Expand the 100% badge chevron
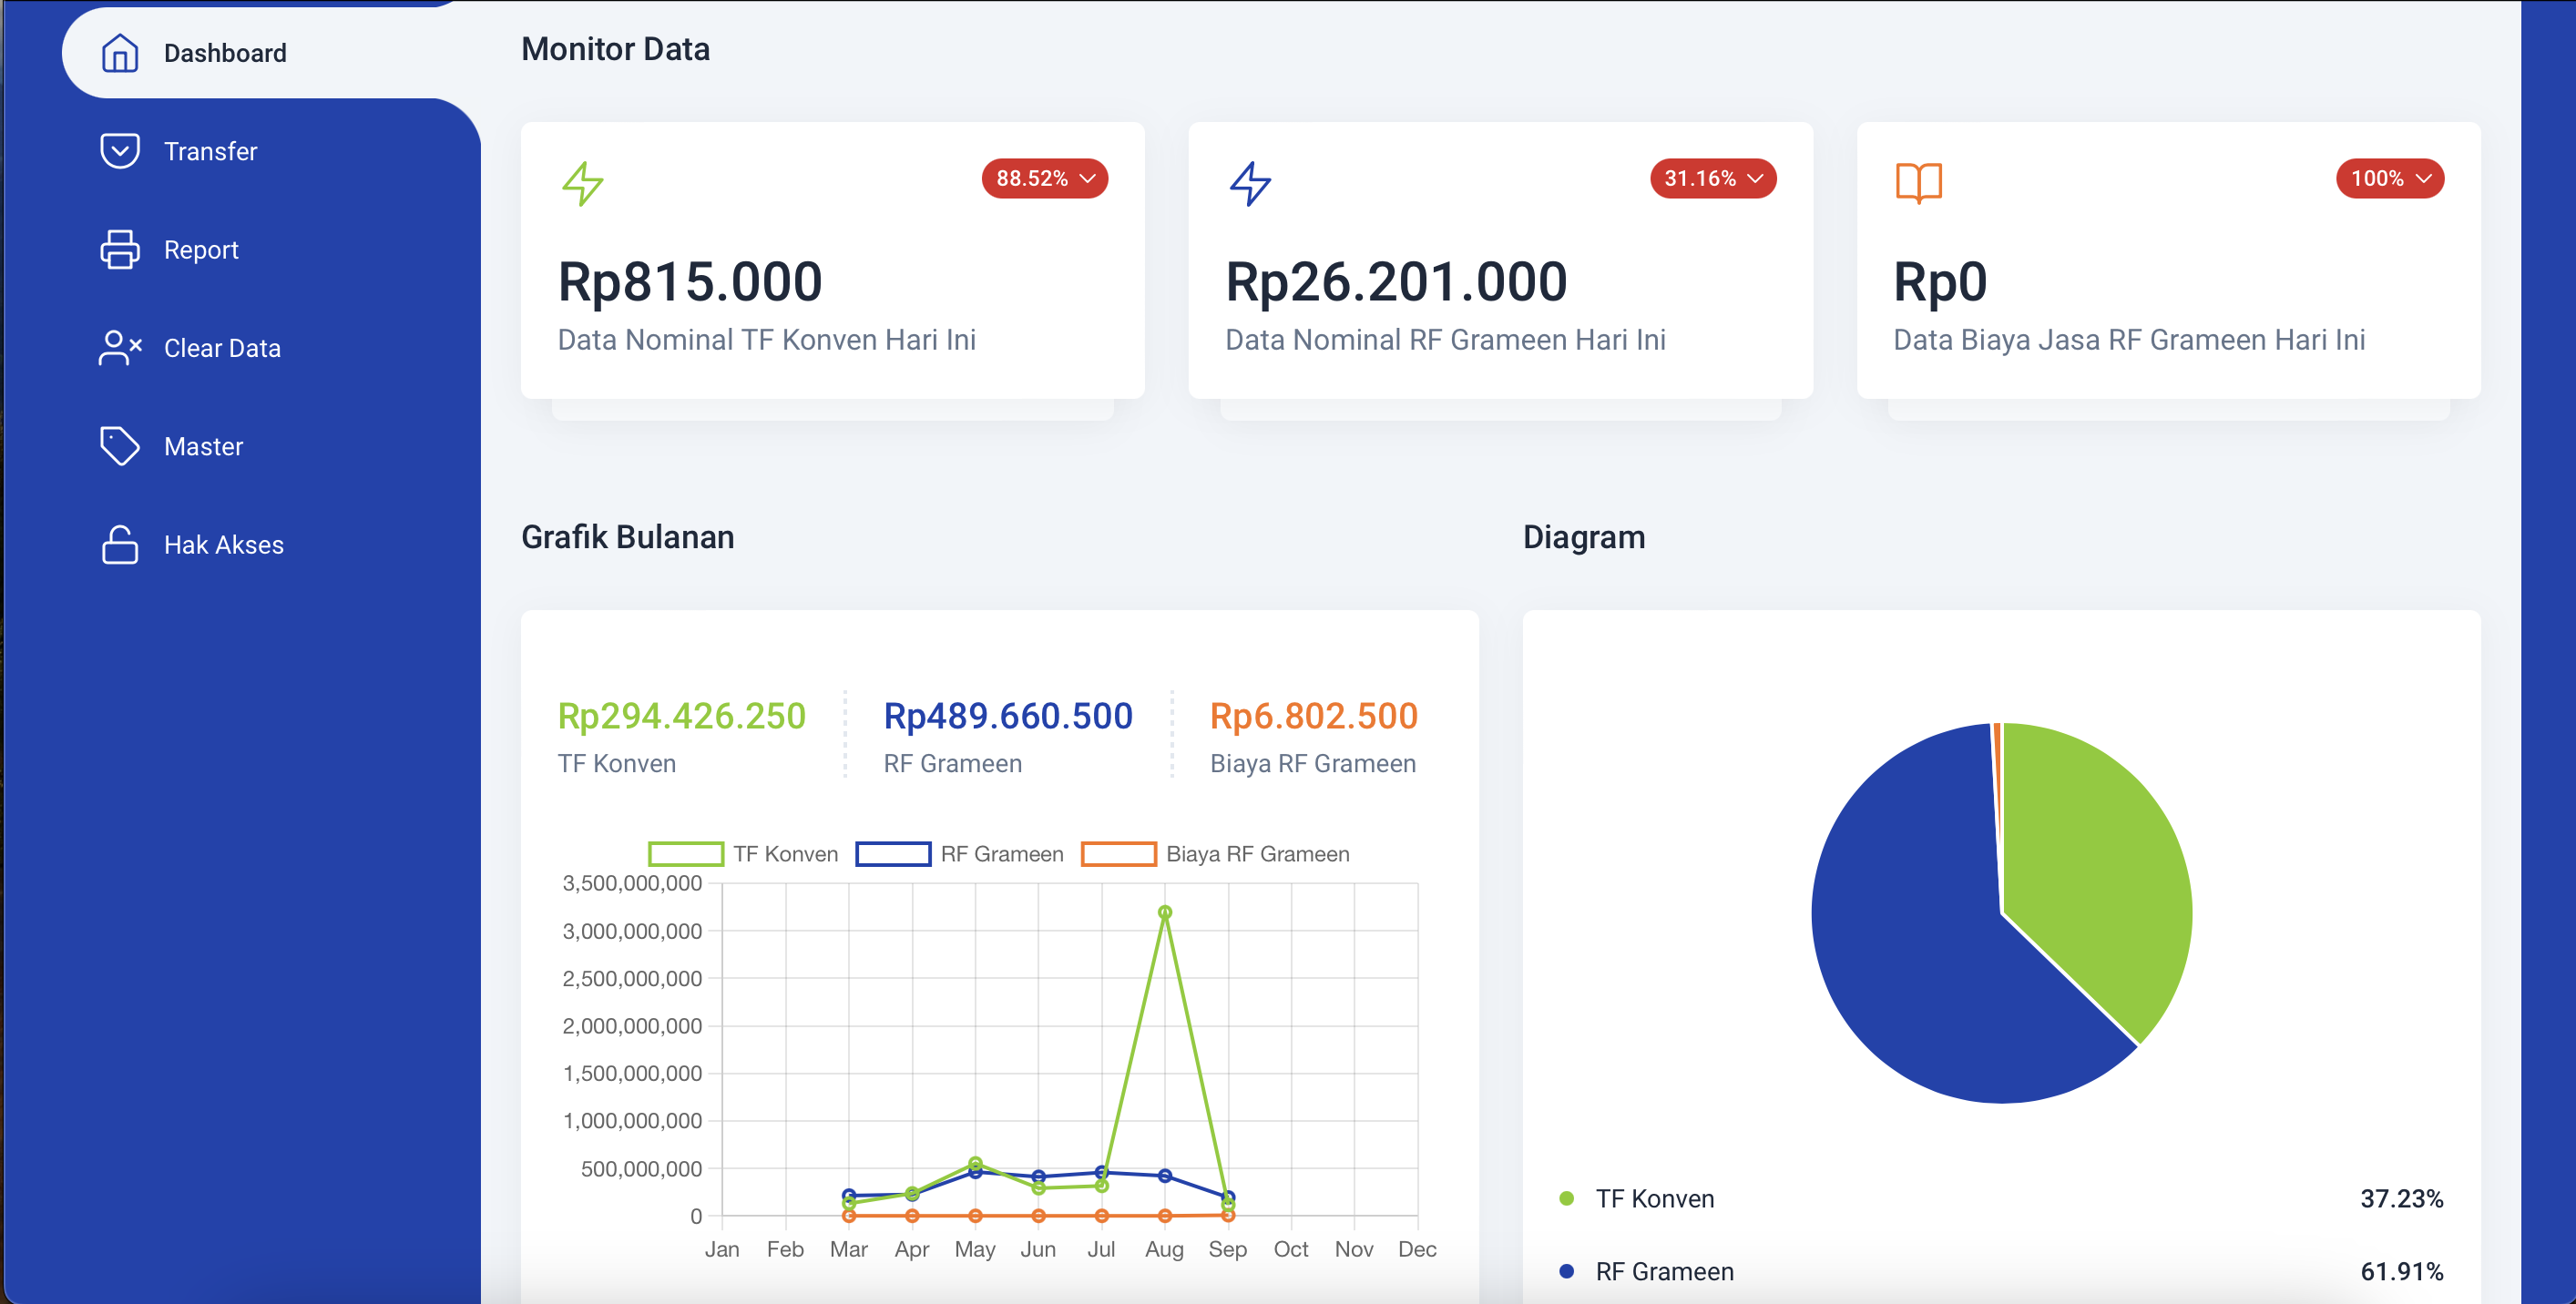 coord(2423,179)
